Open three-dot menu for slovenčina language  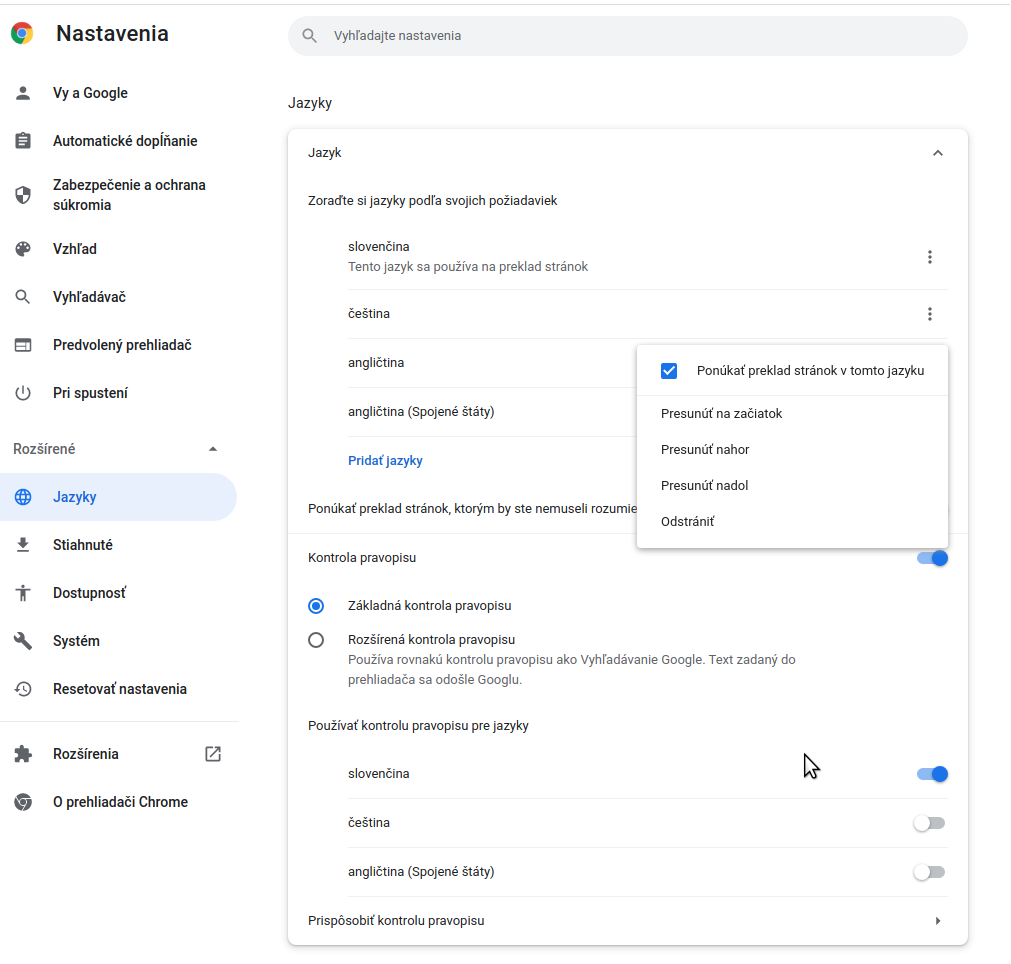(x=929, y=257)
